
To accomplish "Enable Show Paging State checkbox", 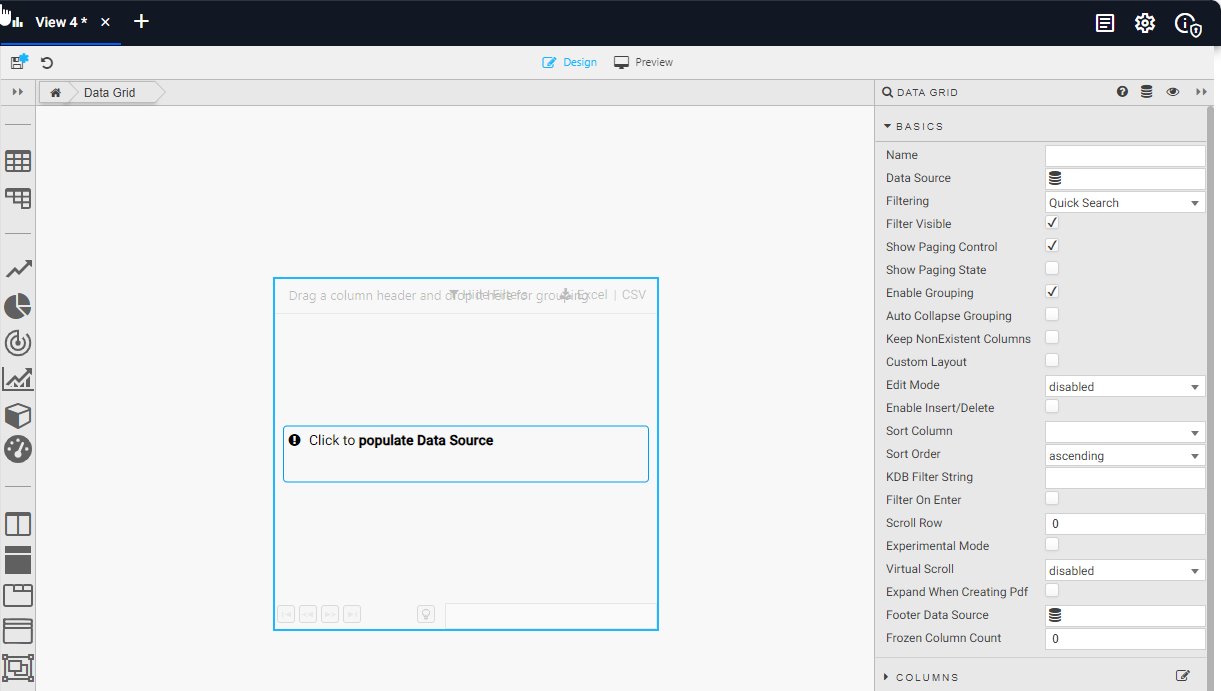I will point(1052,269).
